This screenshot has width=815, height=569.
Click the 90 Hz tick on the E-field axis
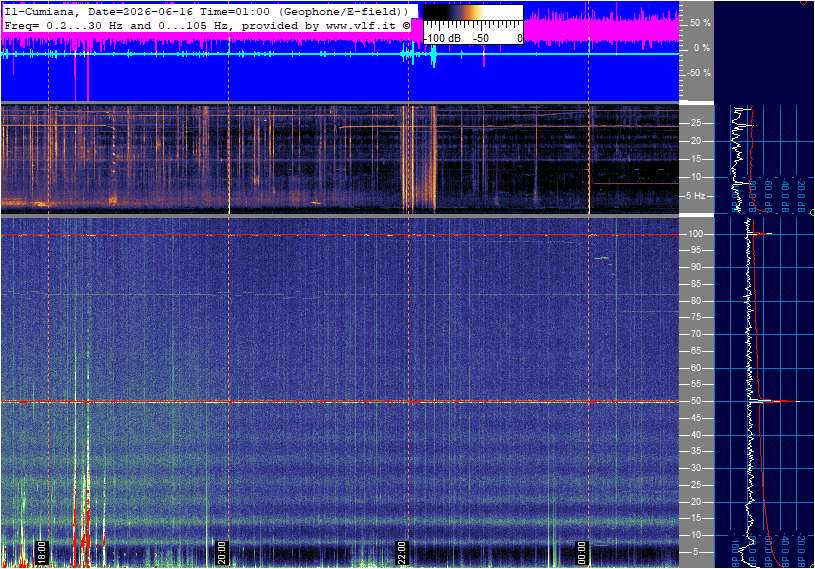696,267
